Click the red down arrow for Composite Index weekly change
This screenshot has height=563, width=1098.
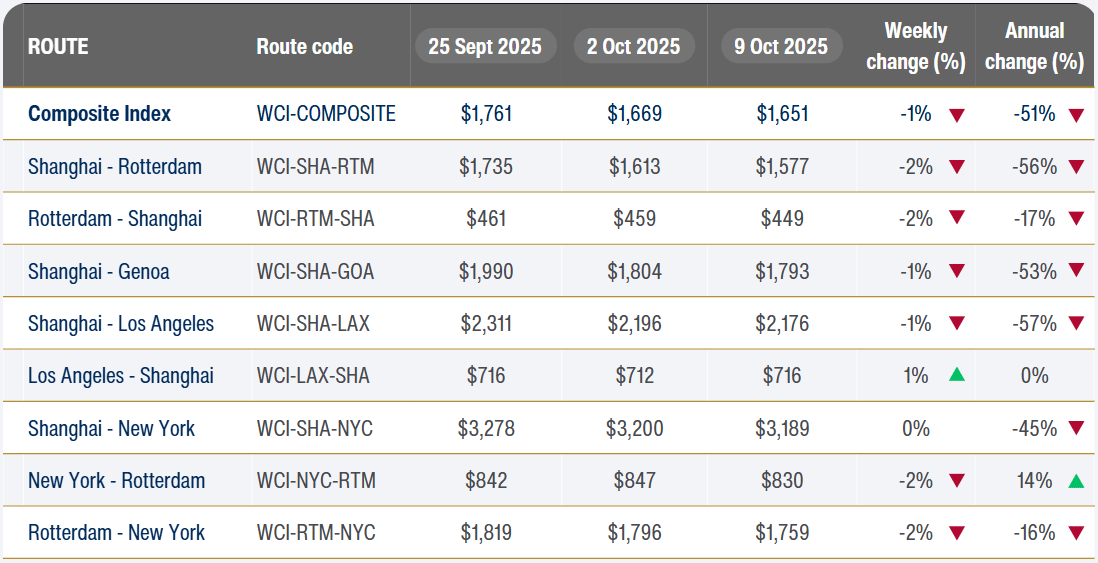tap(957, 115)
